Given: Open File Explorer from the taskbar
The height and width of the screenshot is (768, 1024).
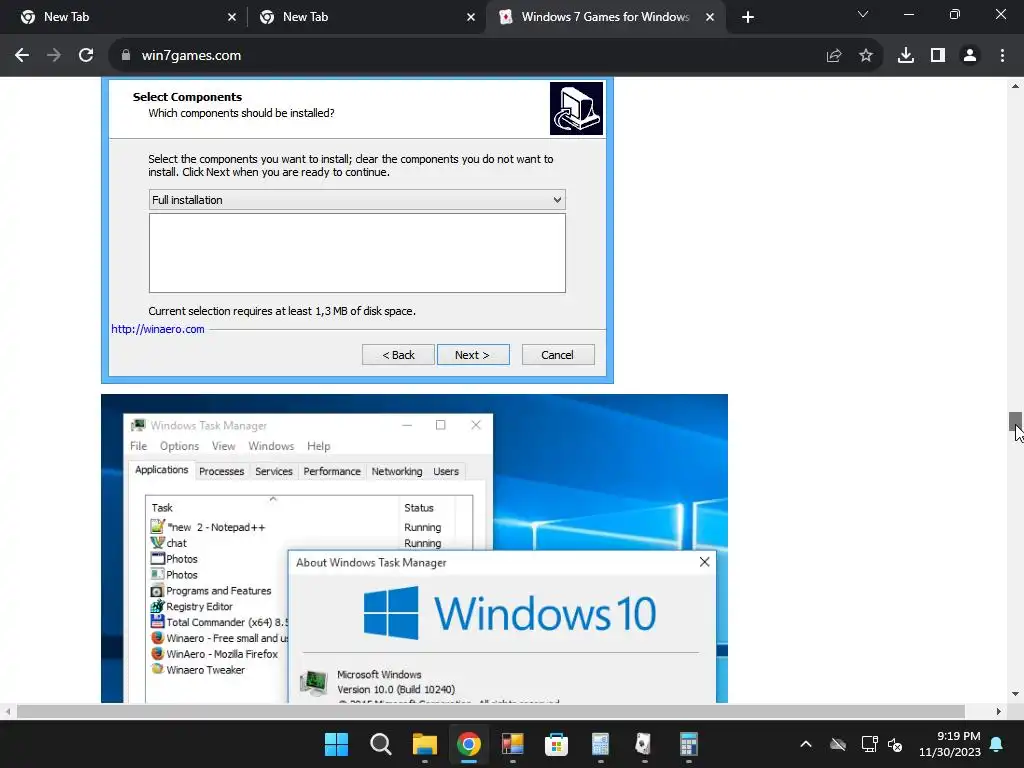Looking at the screenshot, I should coord(424,744).
